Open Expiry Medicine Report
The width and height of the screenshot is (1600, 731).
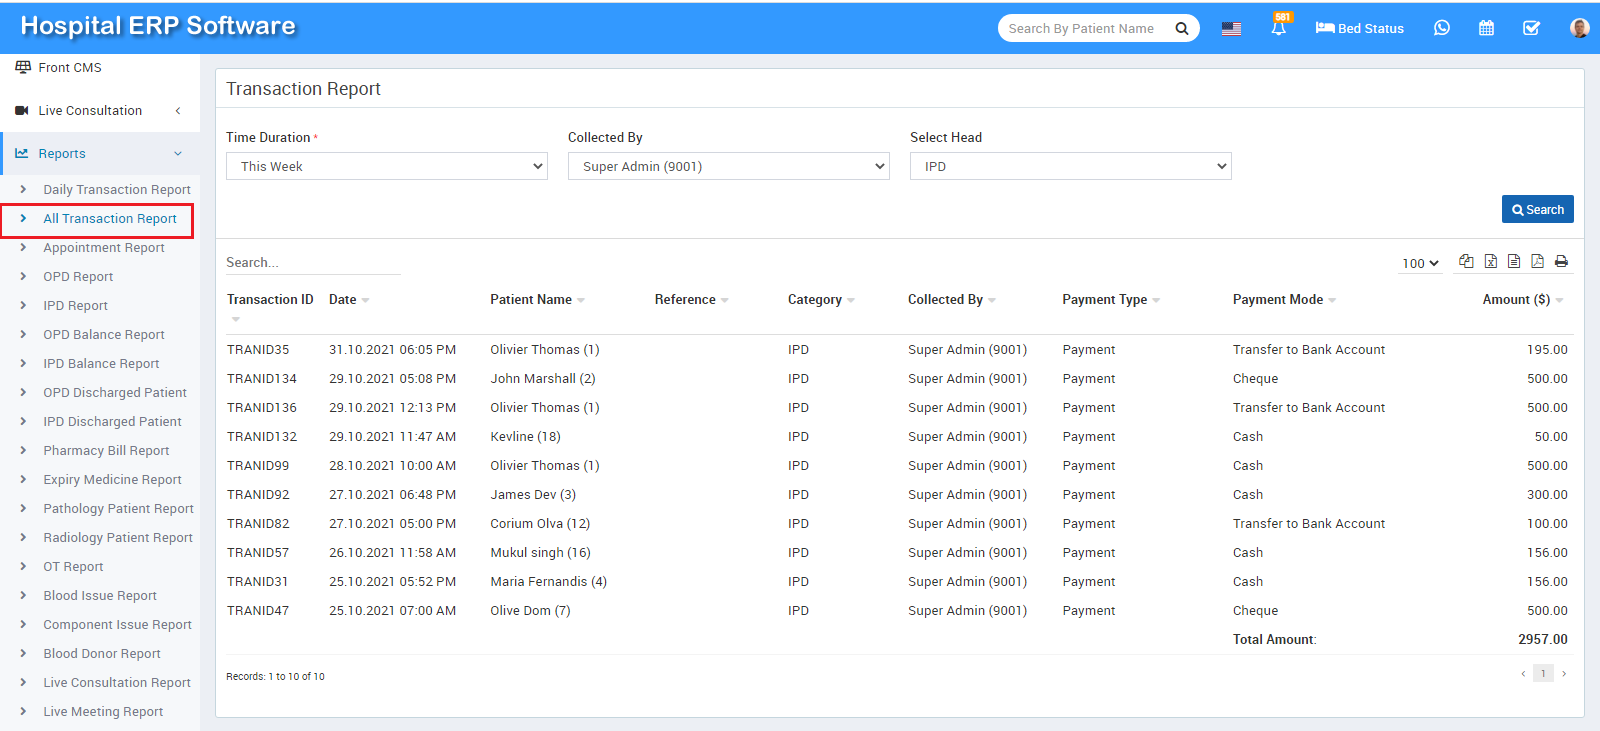tap(112, 479)
